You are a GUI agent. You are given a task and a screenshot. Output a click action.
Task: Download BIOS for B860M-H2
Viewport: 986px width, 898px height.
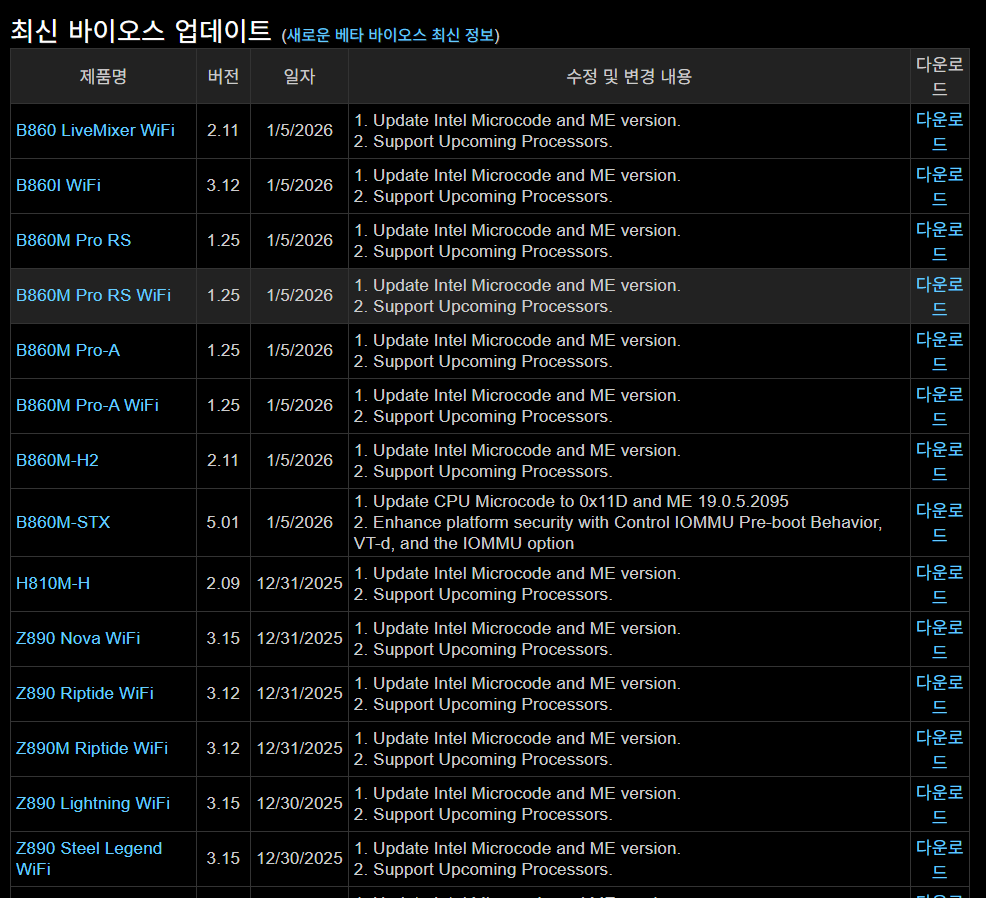(939, 461)
